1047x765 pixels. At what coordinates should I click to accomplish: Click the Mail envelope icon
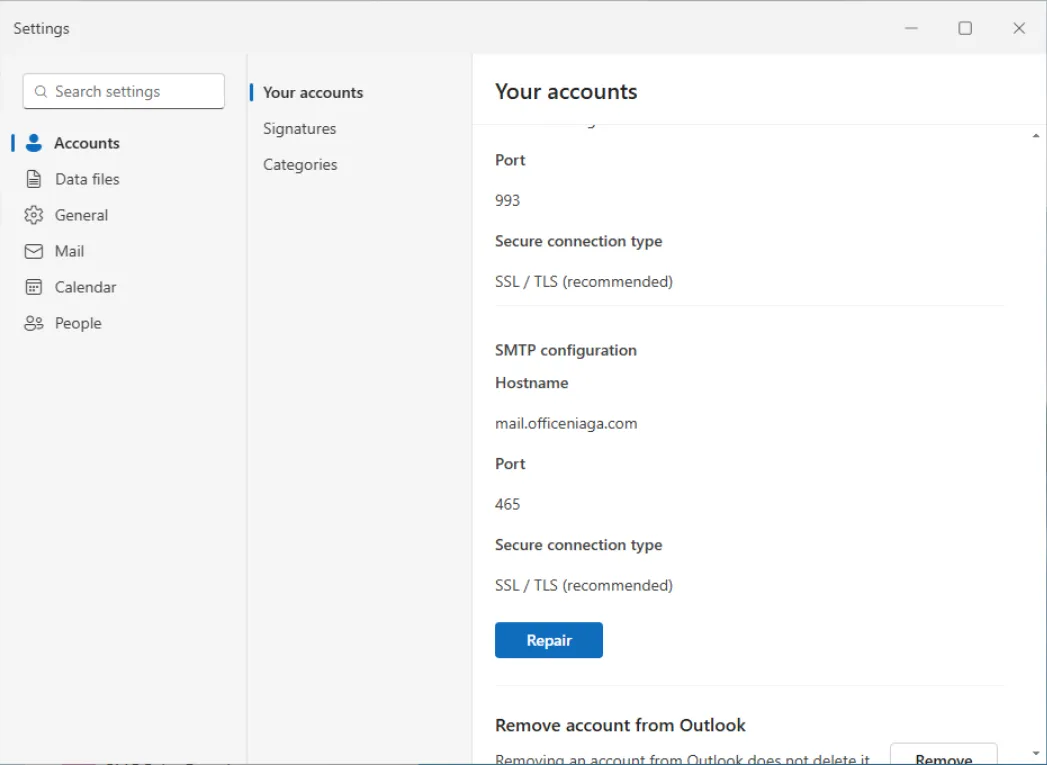[33, 251]
